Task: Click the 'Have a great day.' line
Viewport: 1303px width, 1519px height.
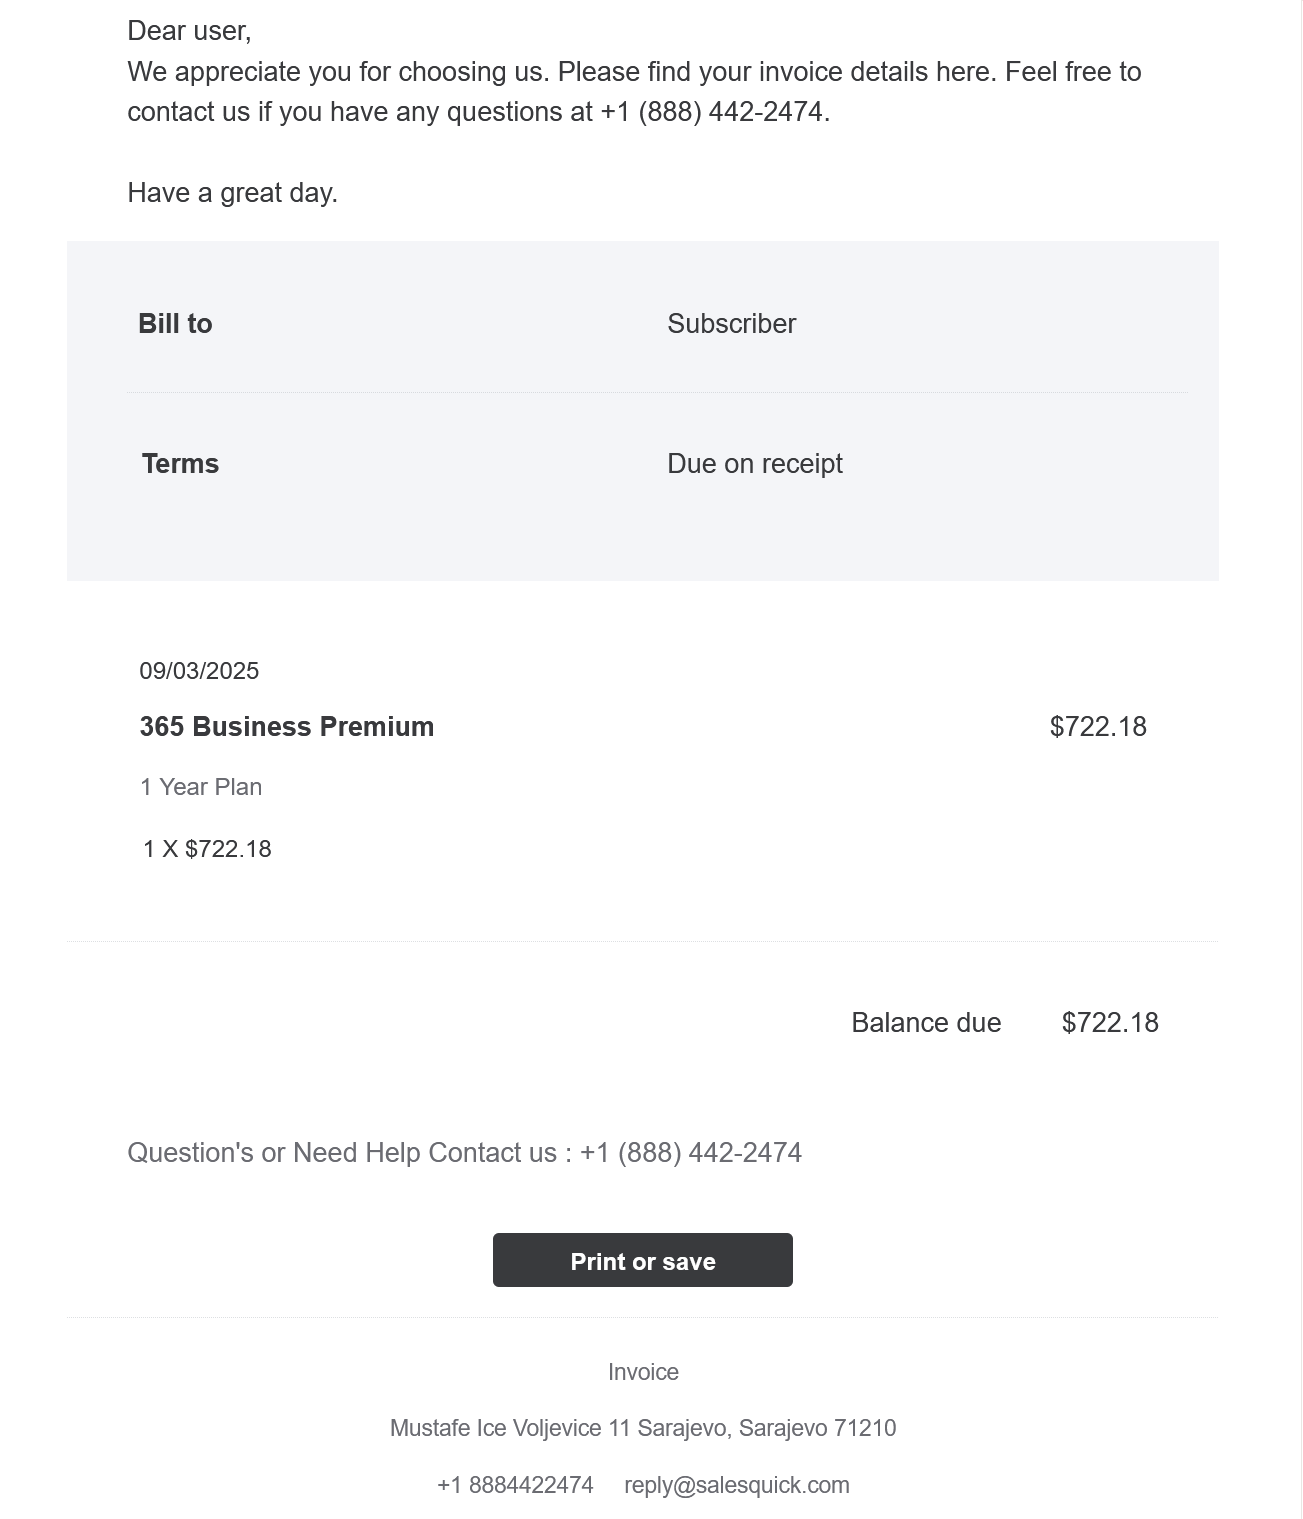Action: pyautogui.click(x=232, y=193)
